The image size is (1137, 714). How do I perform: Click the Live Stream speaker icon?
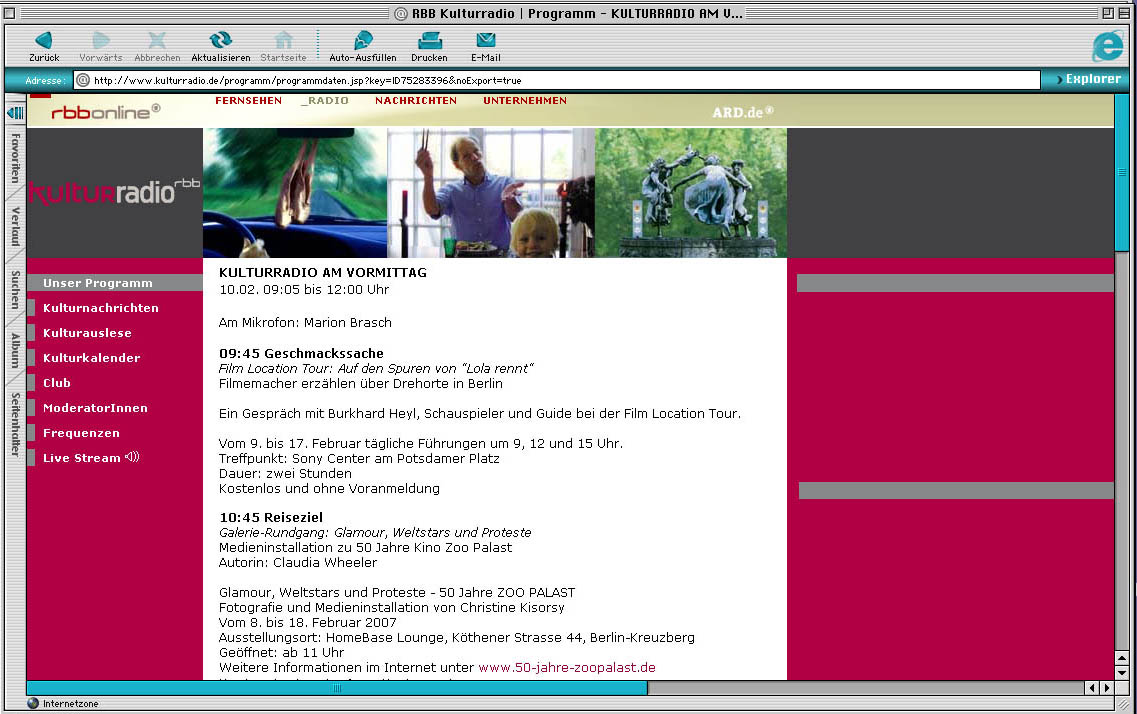coord(132,457)
